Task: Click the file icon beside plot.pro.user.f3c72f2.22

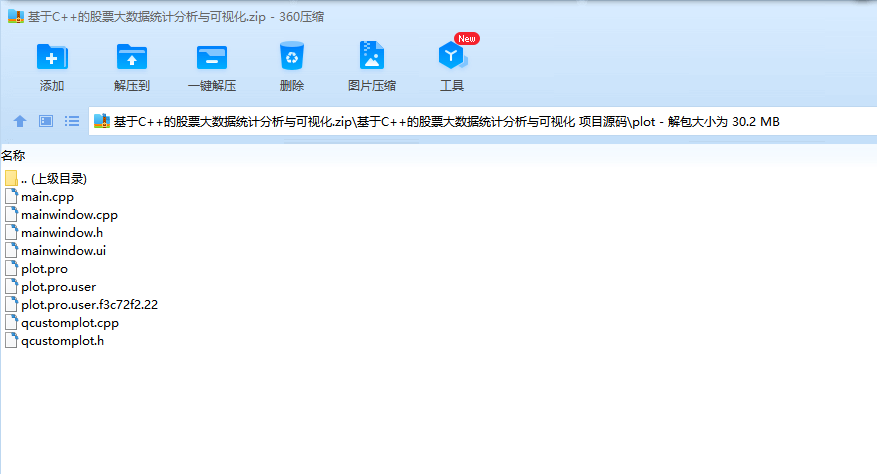Action: pyautogui.click(x=11, y=304)
